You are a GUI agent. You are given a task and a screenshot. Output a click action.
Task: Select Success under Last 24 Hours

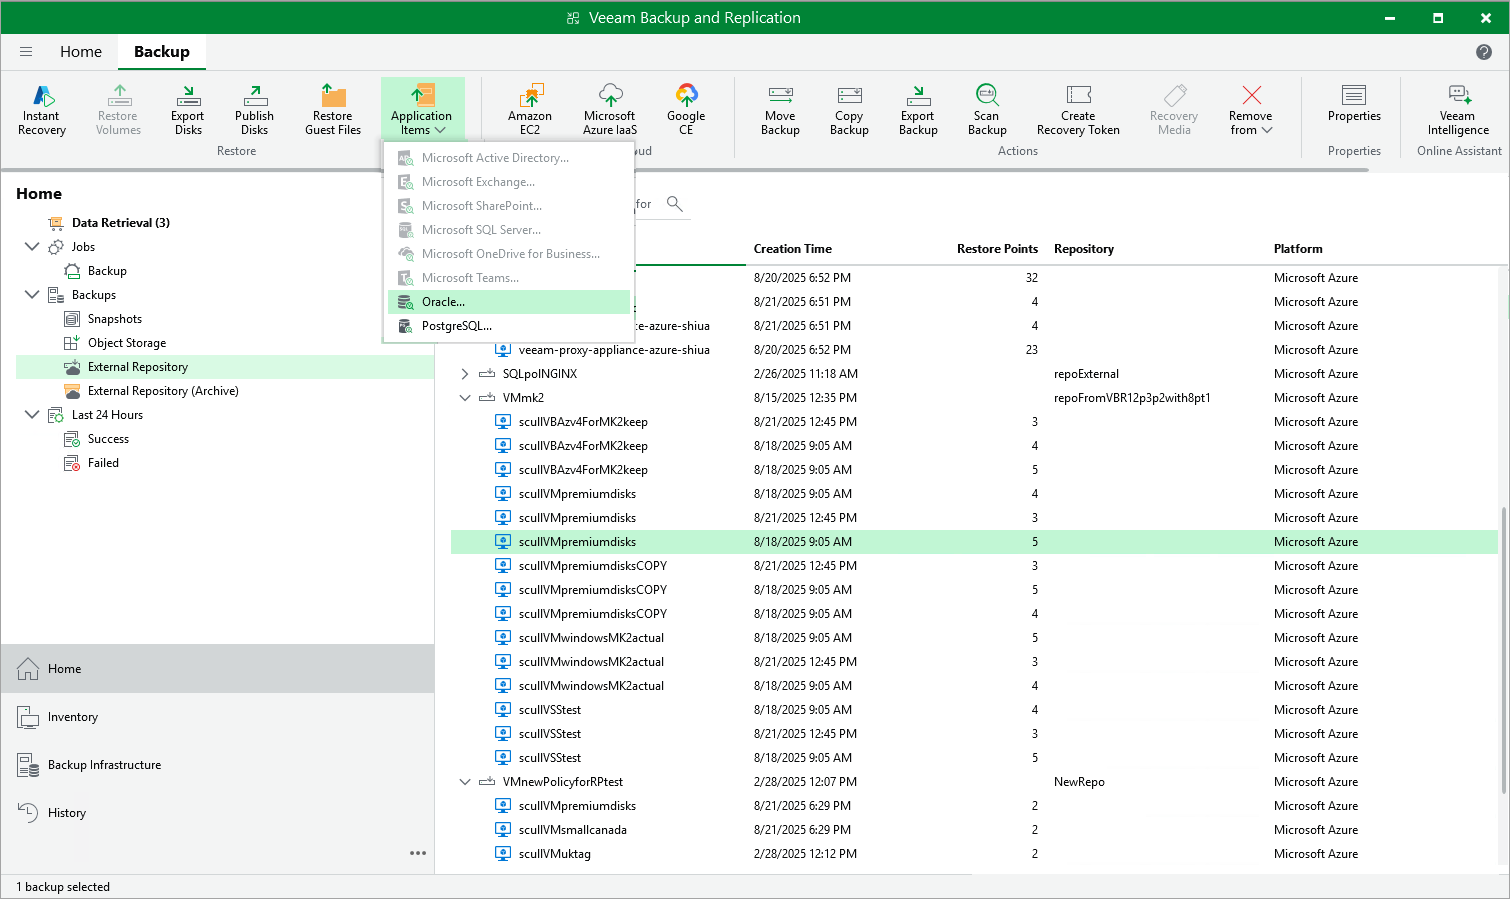(x=108, y=439)
